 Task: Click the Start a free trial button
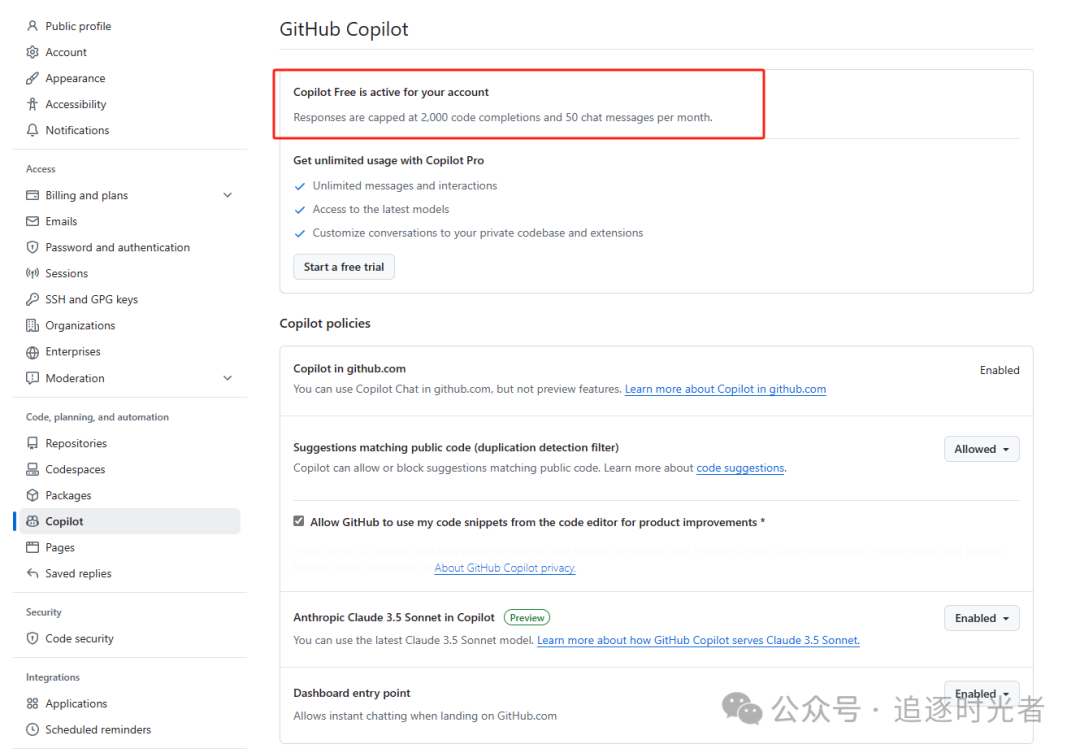[343, 266]
